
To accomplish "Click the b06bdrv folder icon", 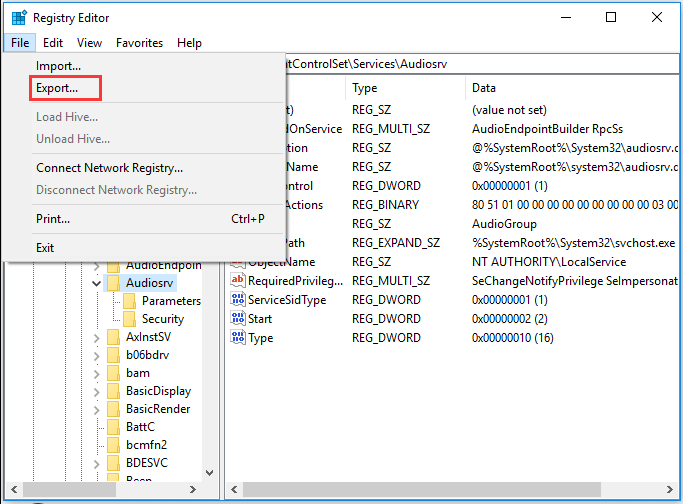I will 113,355.
